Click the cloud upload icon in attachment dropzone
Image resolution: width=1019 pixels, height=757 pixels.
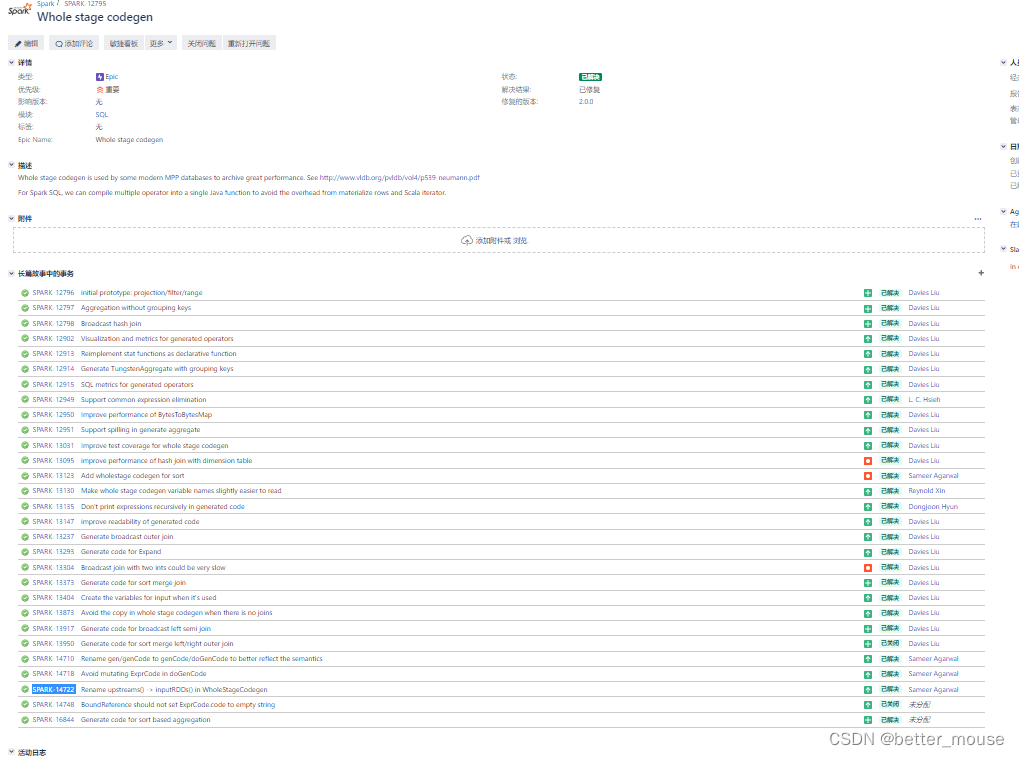(x=467, y=240)
